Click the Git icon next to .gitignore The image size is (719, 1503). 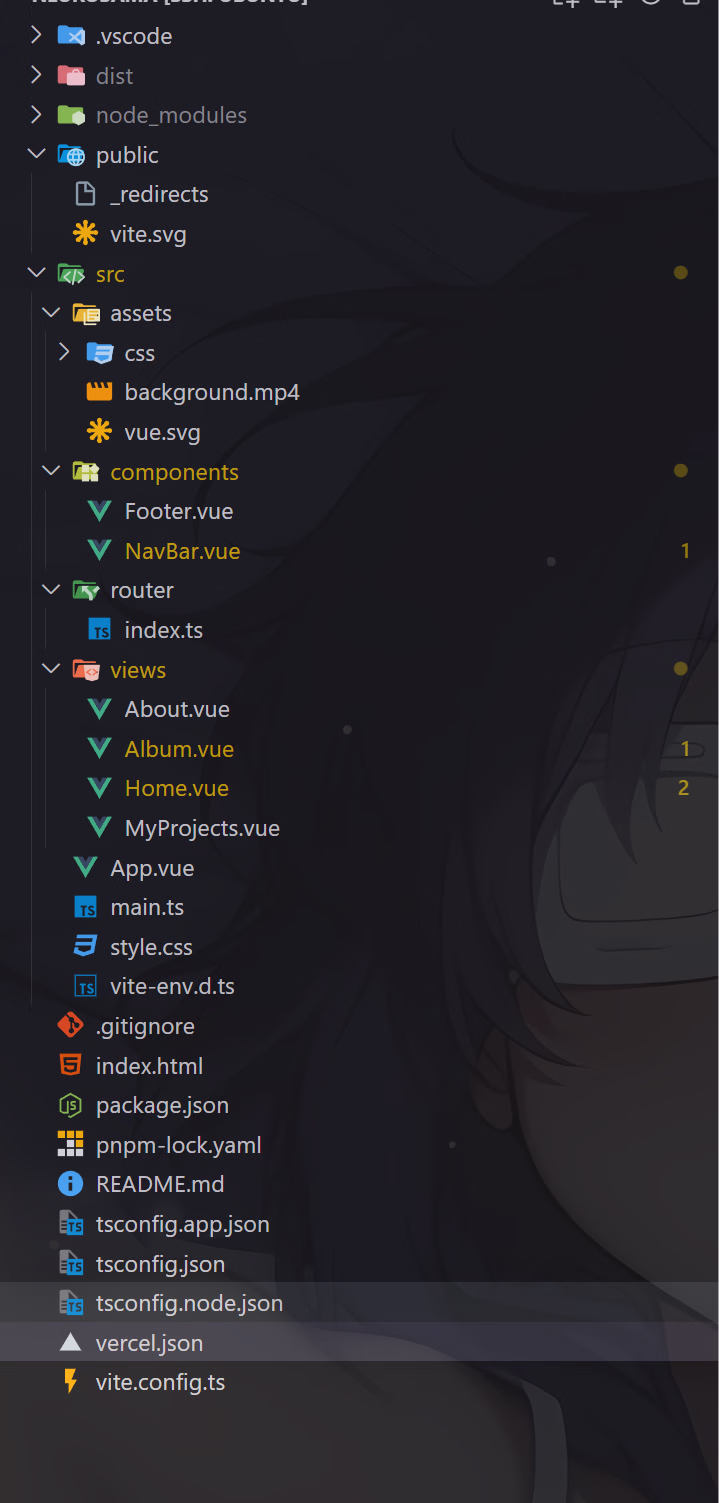click(x=70, y=1025)
